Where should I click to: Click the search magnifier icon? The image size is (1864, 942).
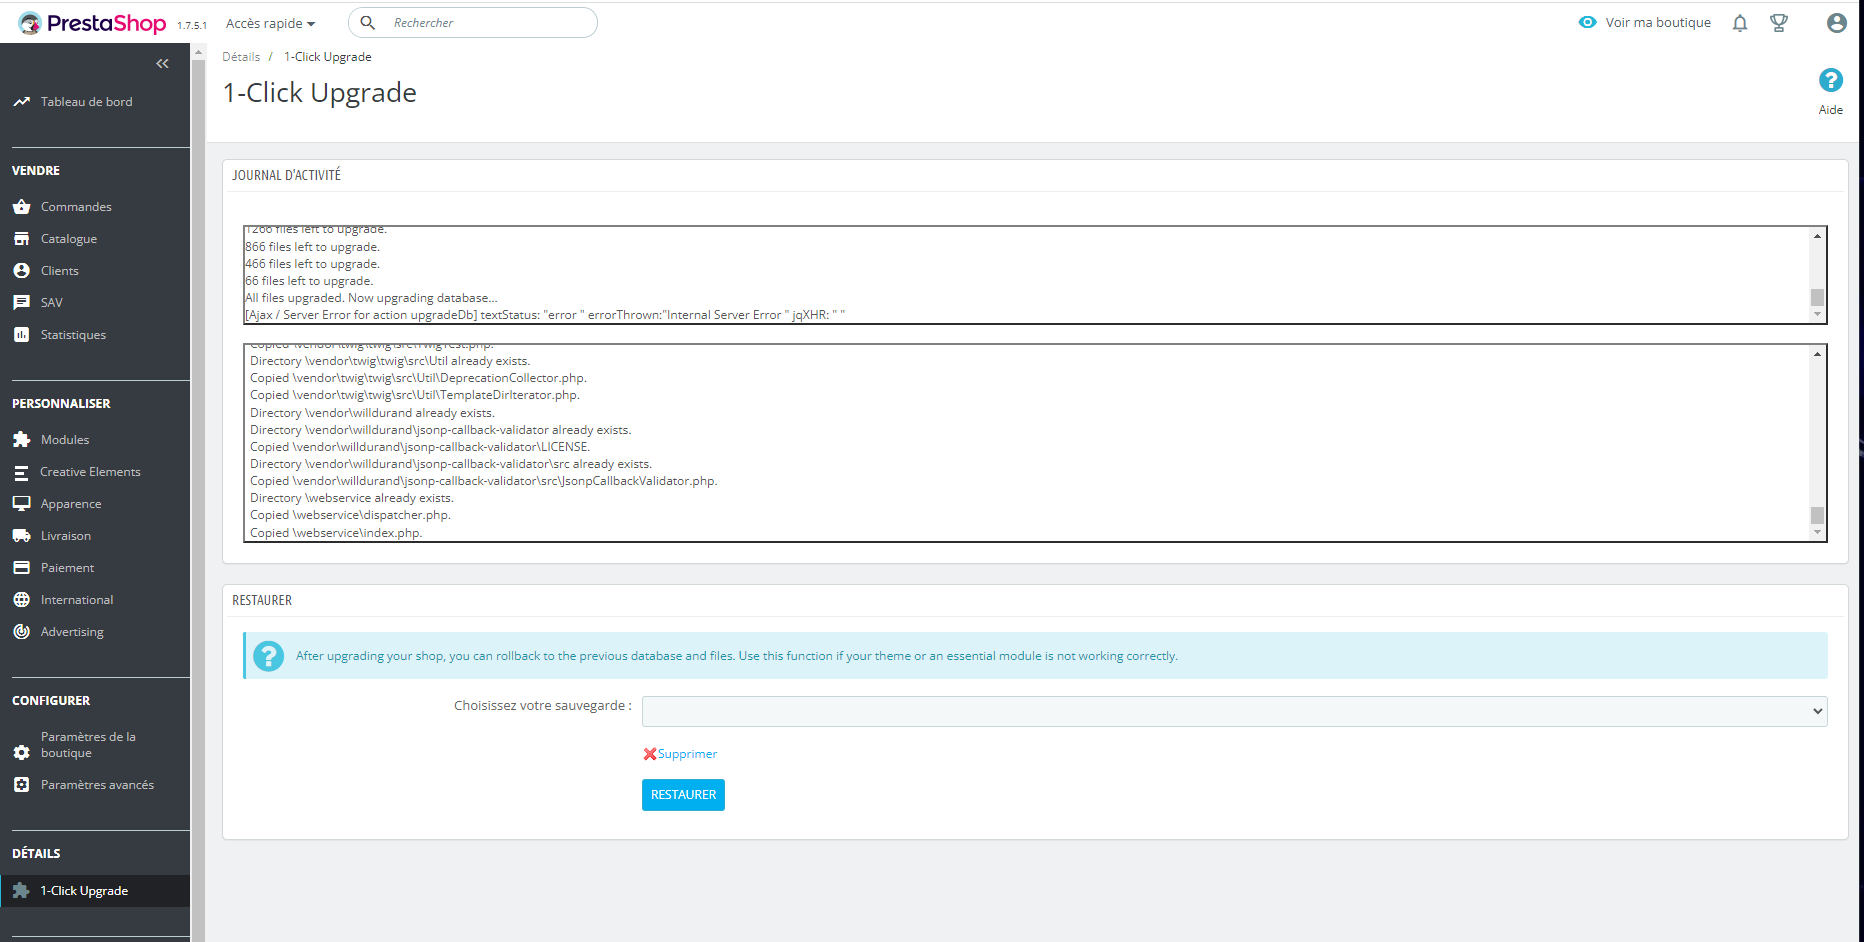pyautogui.click(x=368, y=23)
